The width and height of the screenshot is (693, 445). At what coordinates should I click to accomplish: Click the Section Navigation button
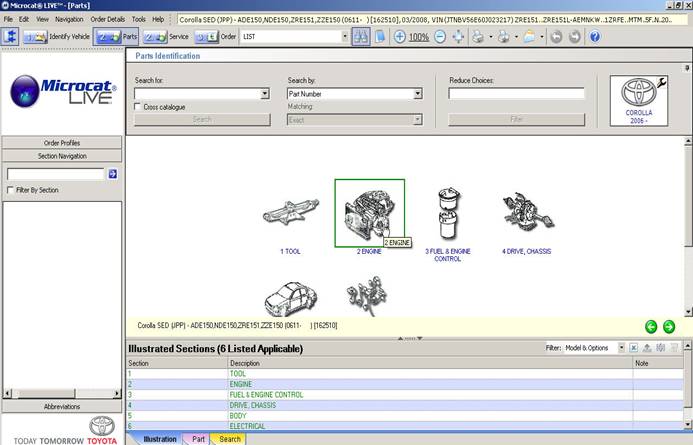tap(62, 156)
